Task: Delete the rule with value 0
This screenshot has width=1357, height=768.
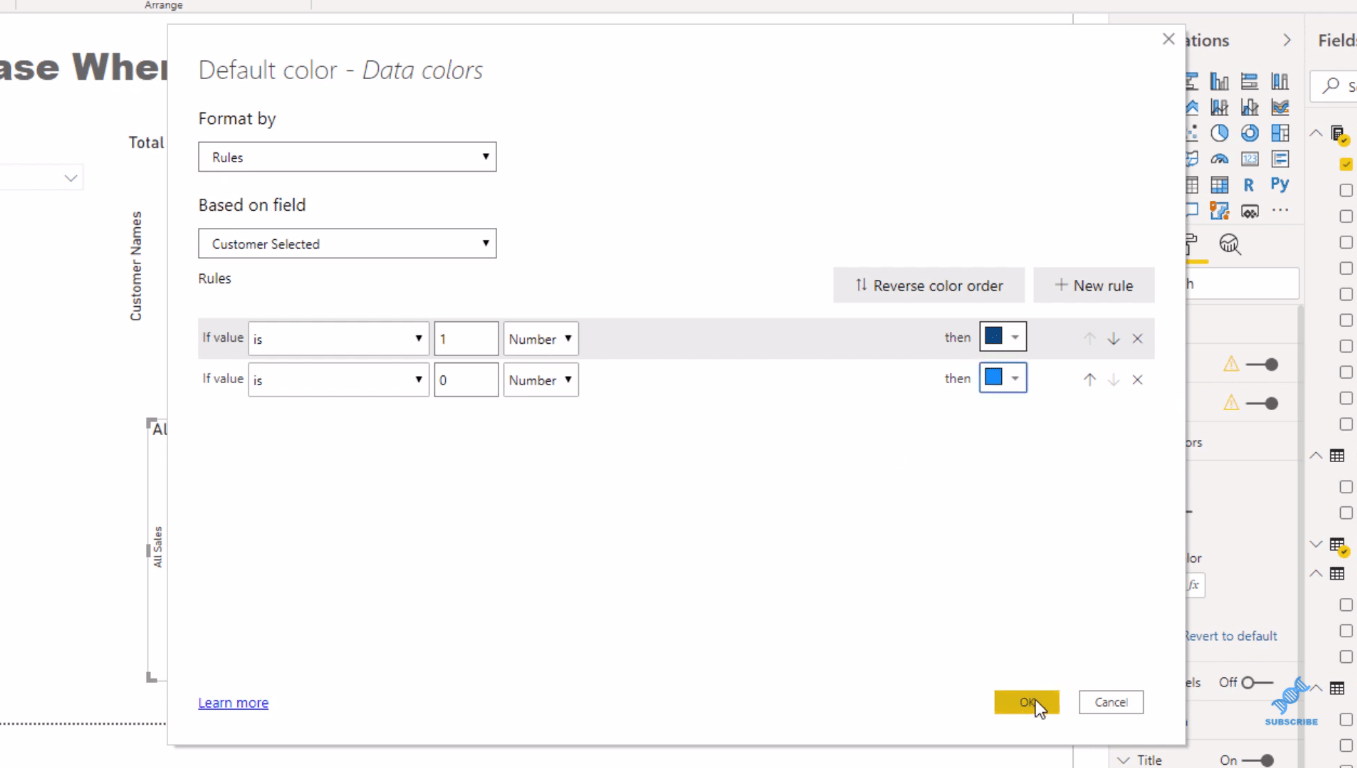Action: pyautogui.click(x=1137, y=380)
